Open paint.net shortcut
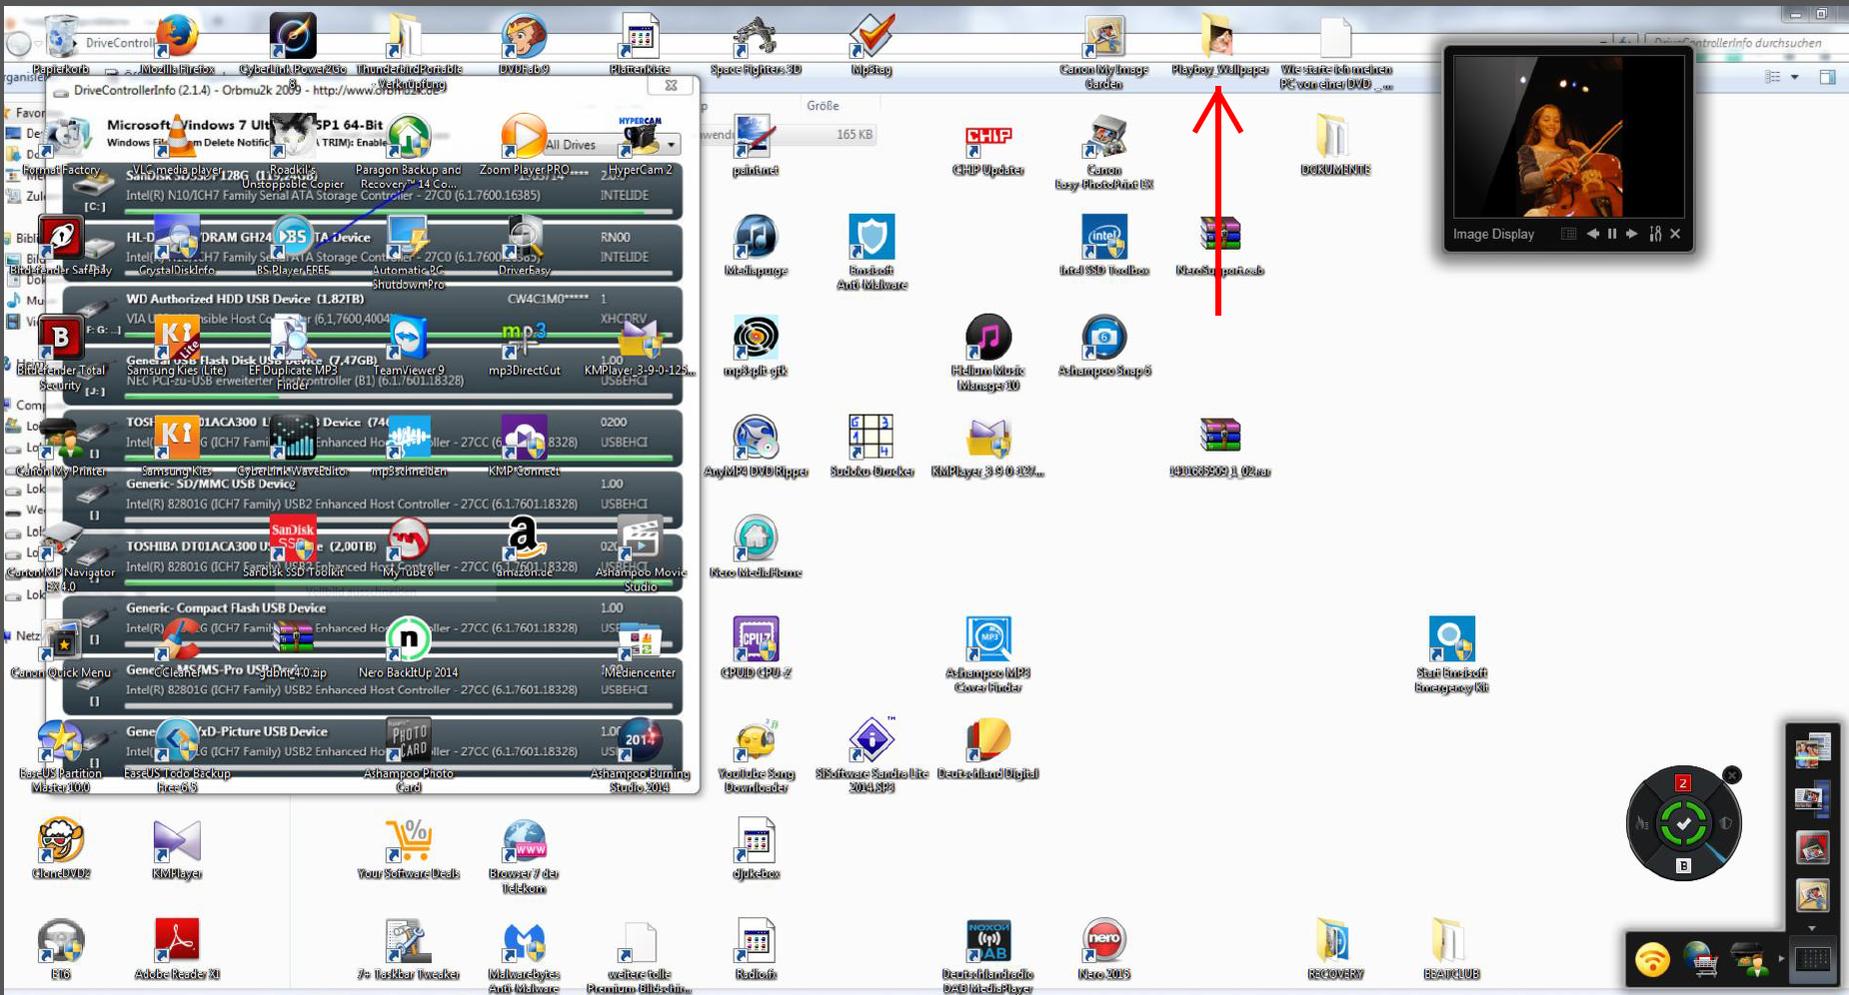 pos(756,144)
